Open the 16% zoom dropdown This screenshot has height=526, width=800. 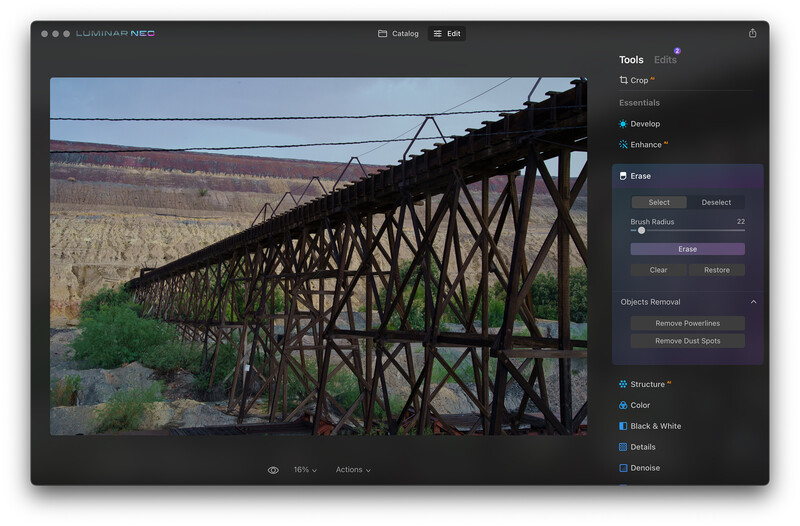point(305,469)
